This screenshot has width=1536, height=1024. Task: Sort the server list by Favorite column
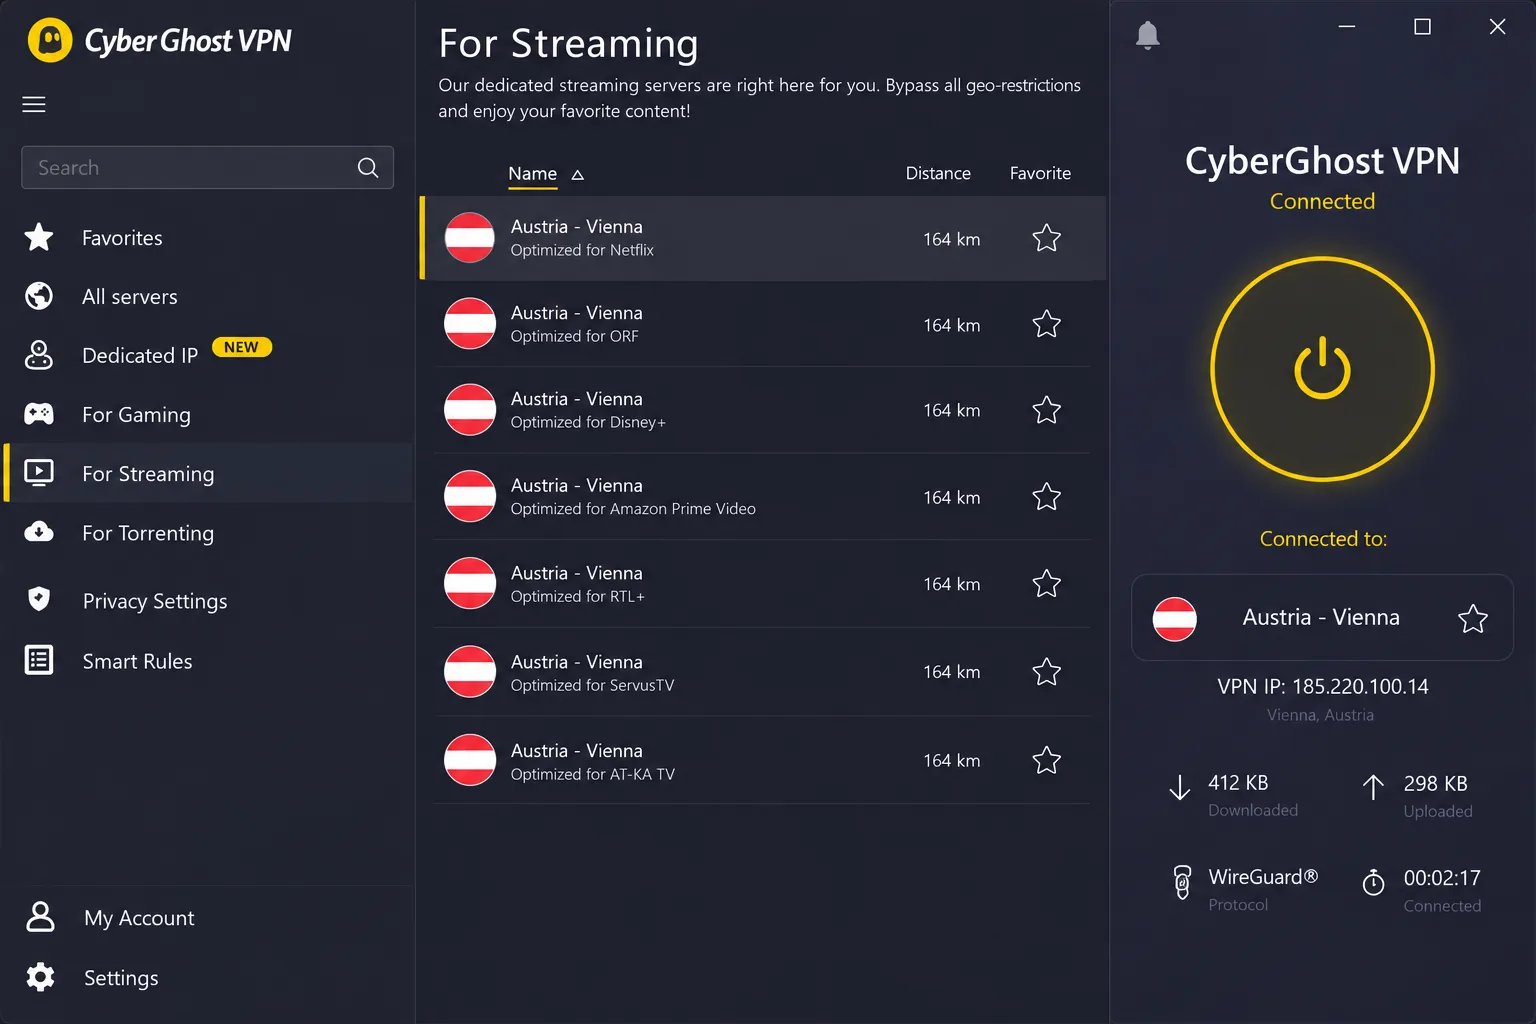(x=1040, y=173)
